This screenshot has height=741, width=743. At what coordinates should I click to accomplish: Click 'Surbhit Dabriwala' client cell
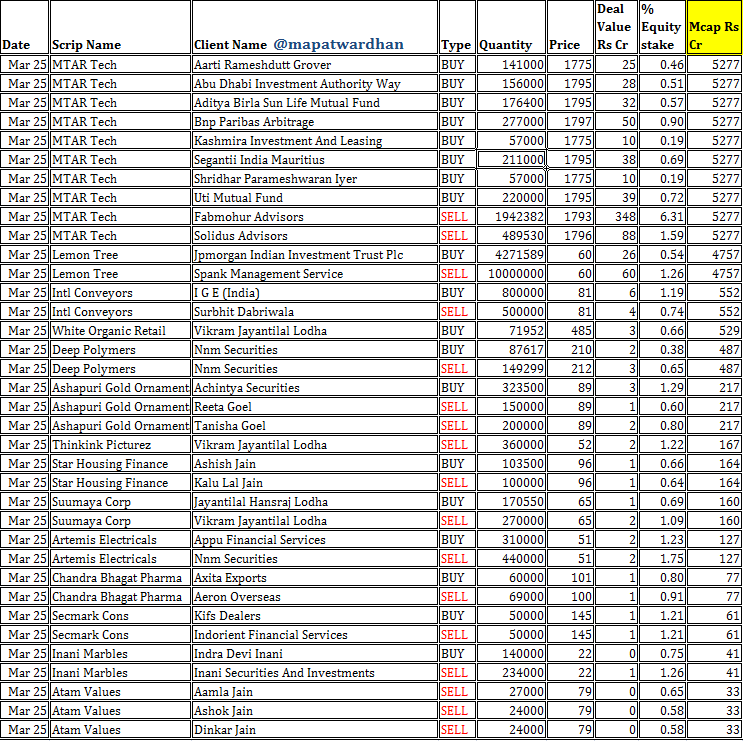(315, 311)
